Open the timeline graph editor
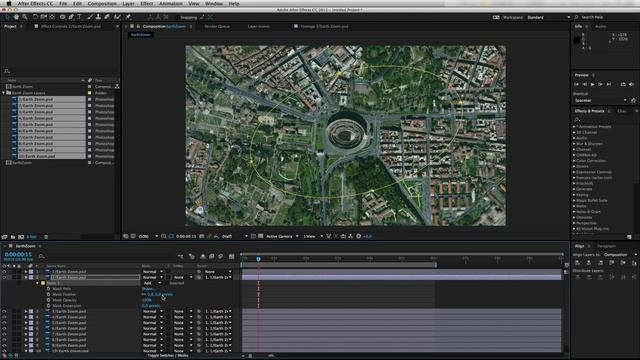 [x=231, y=256]
